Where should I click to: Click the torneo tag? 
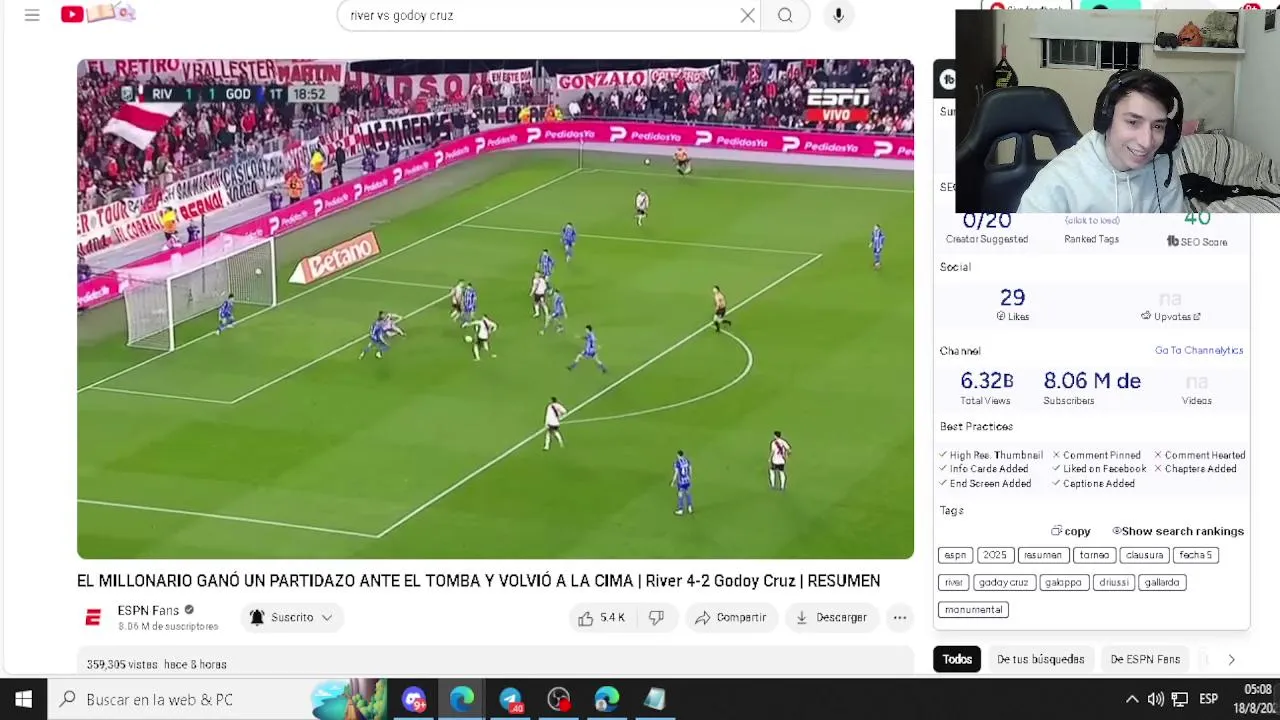[x=1094, y=555]
